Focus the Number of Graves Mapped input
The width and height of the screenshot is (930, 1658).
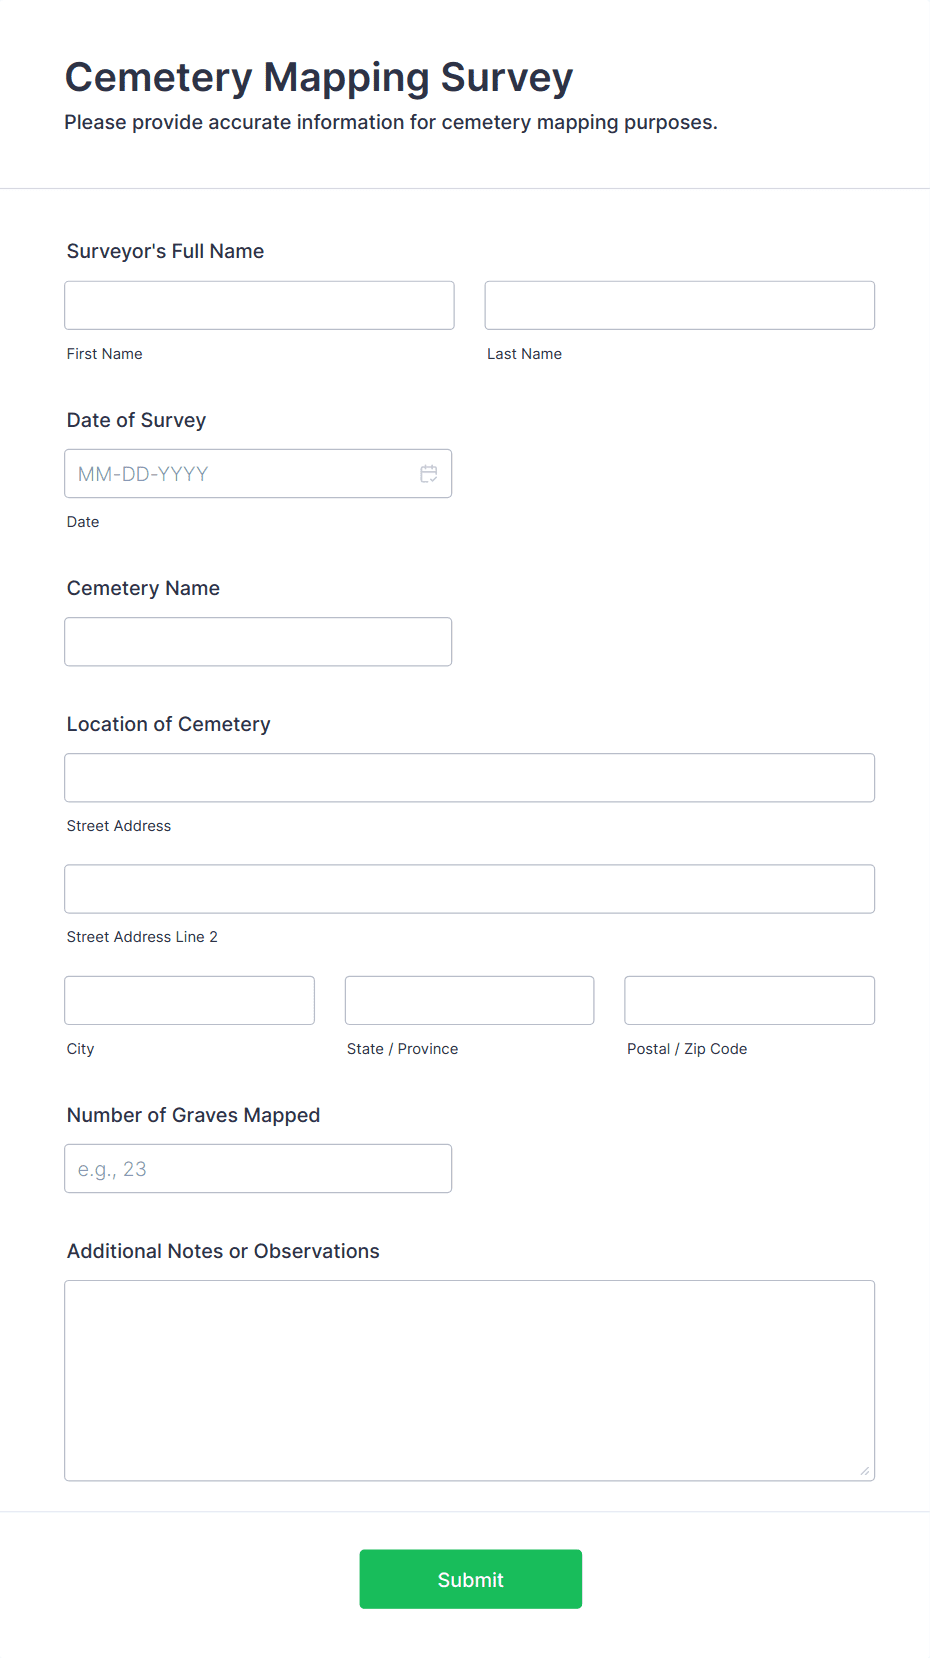[x=258, y=1169]
